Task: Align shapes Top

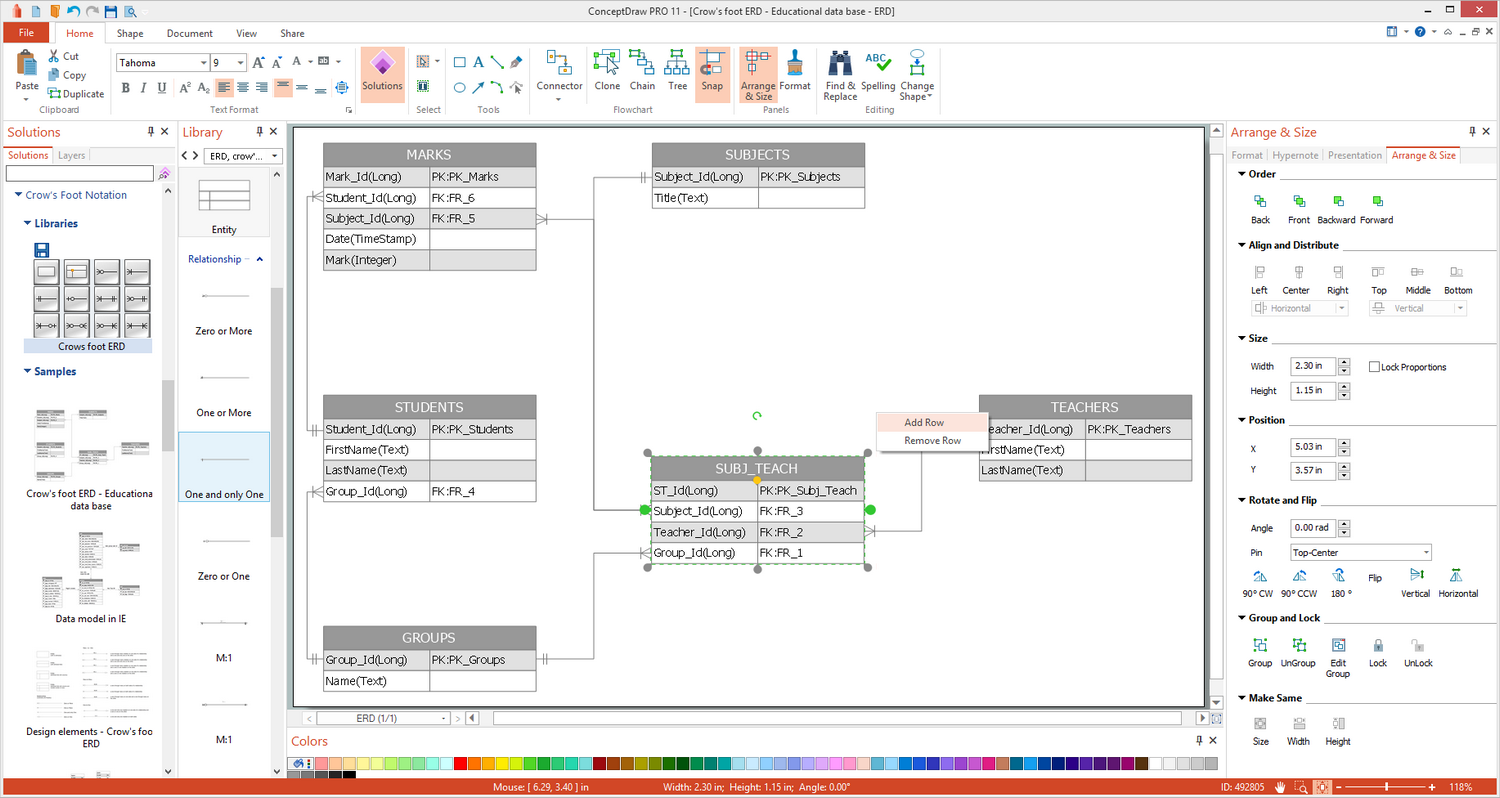Action: point(1379,280)
